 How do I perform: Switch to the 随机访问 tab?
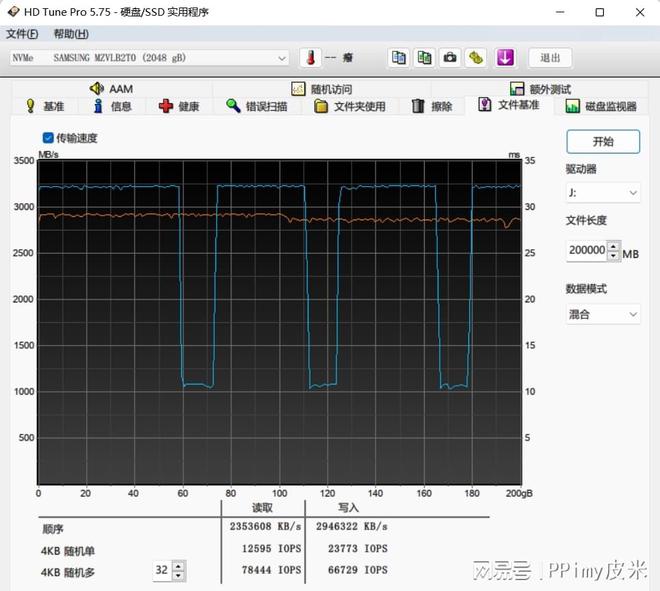click(322, 88)
